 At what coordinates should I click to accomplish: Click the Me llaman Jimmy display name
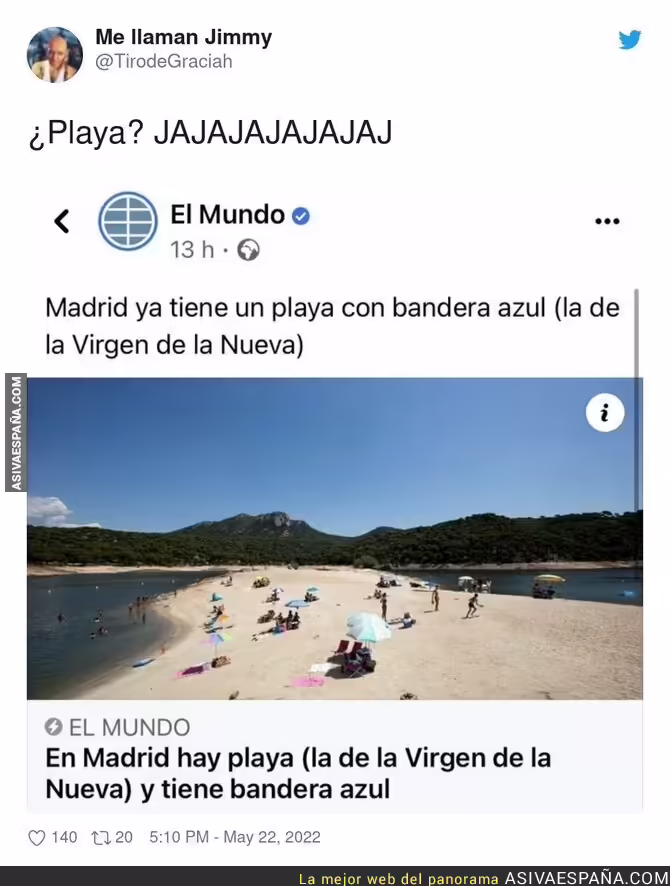[184, 37]
